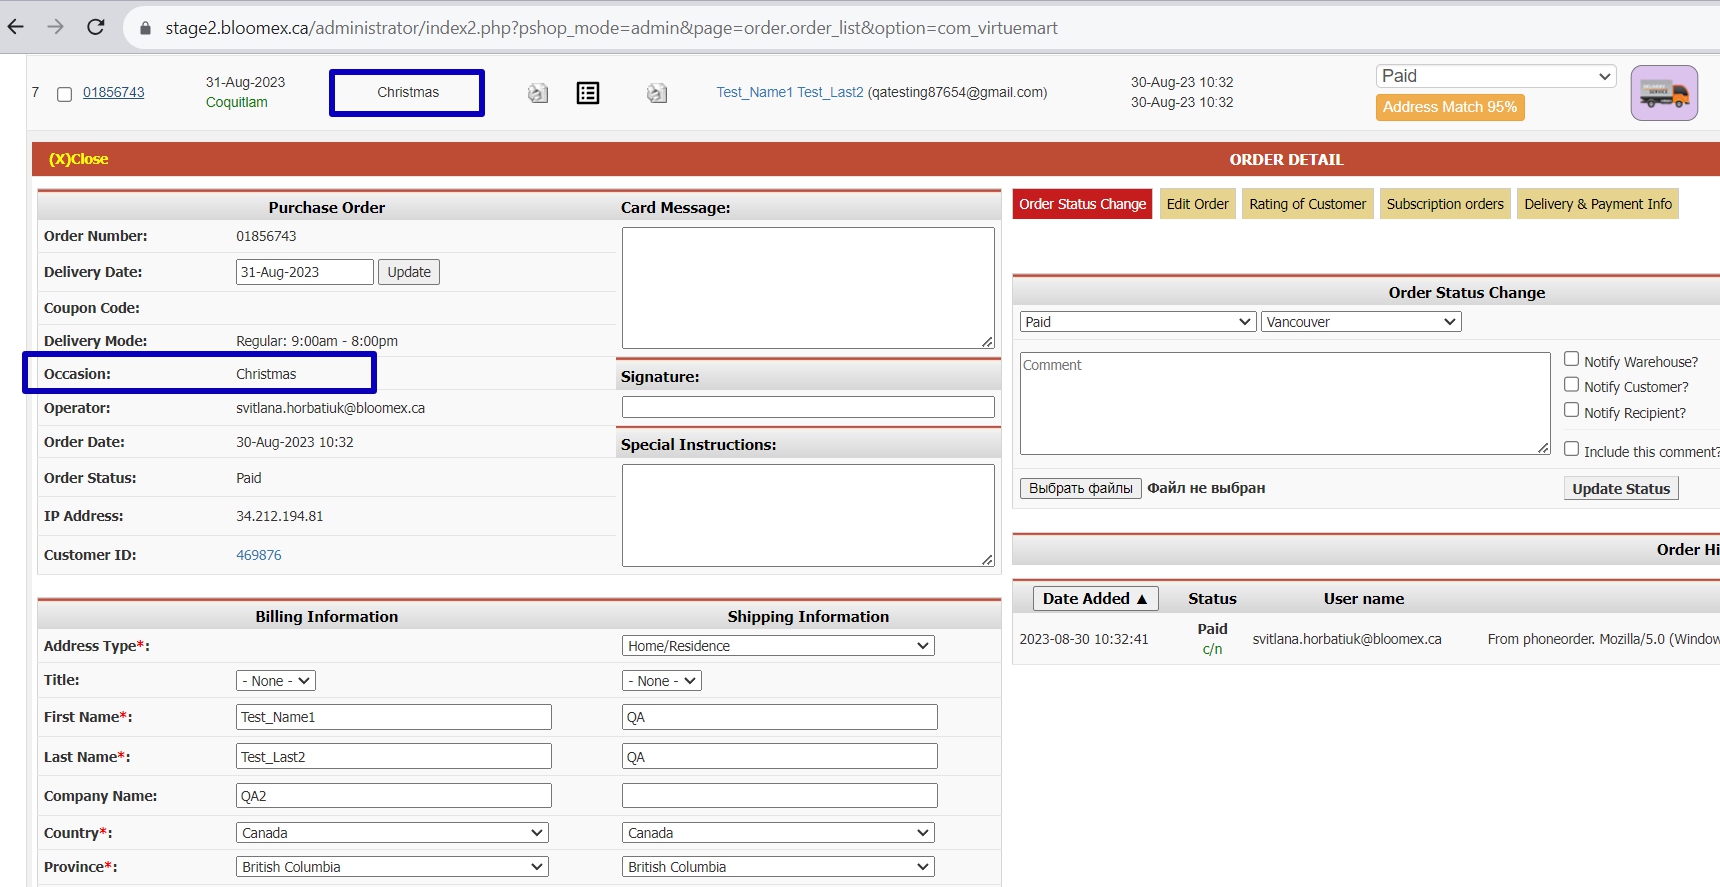Click the Update button next to delivery date
This screenshot has height=887, width=1720.
click(x=409, y=272)
